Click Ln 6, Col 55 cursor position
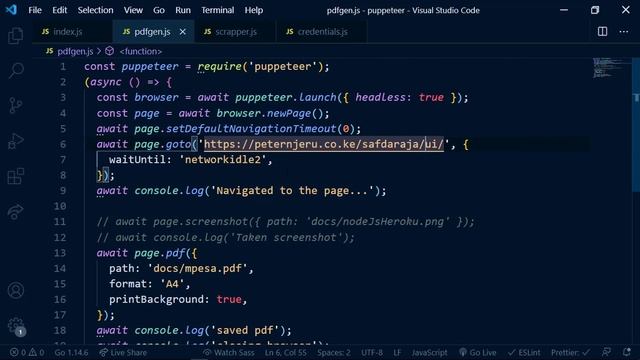The image size is (640, 360). click(x=285, y=353)
